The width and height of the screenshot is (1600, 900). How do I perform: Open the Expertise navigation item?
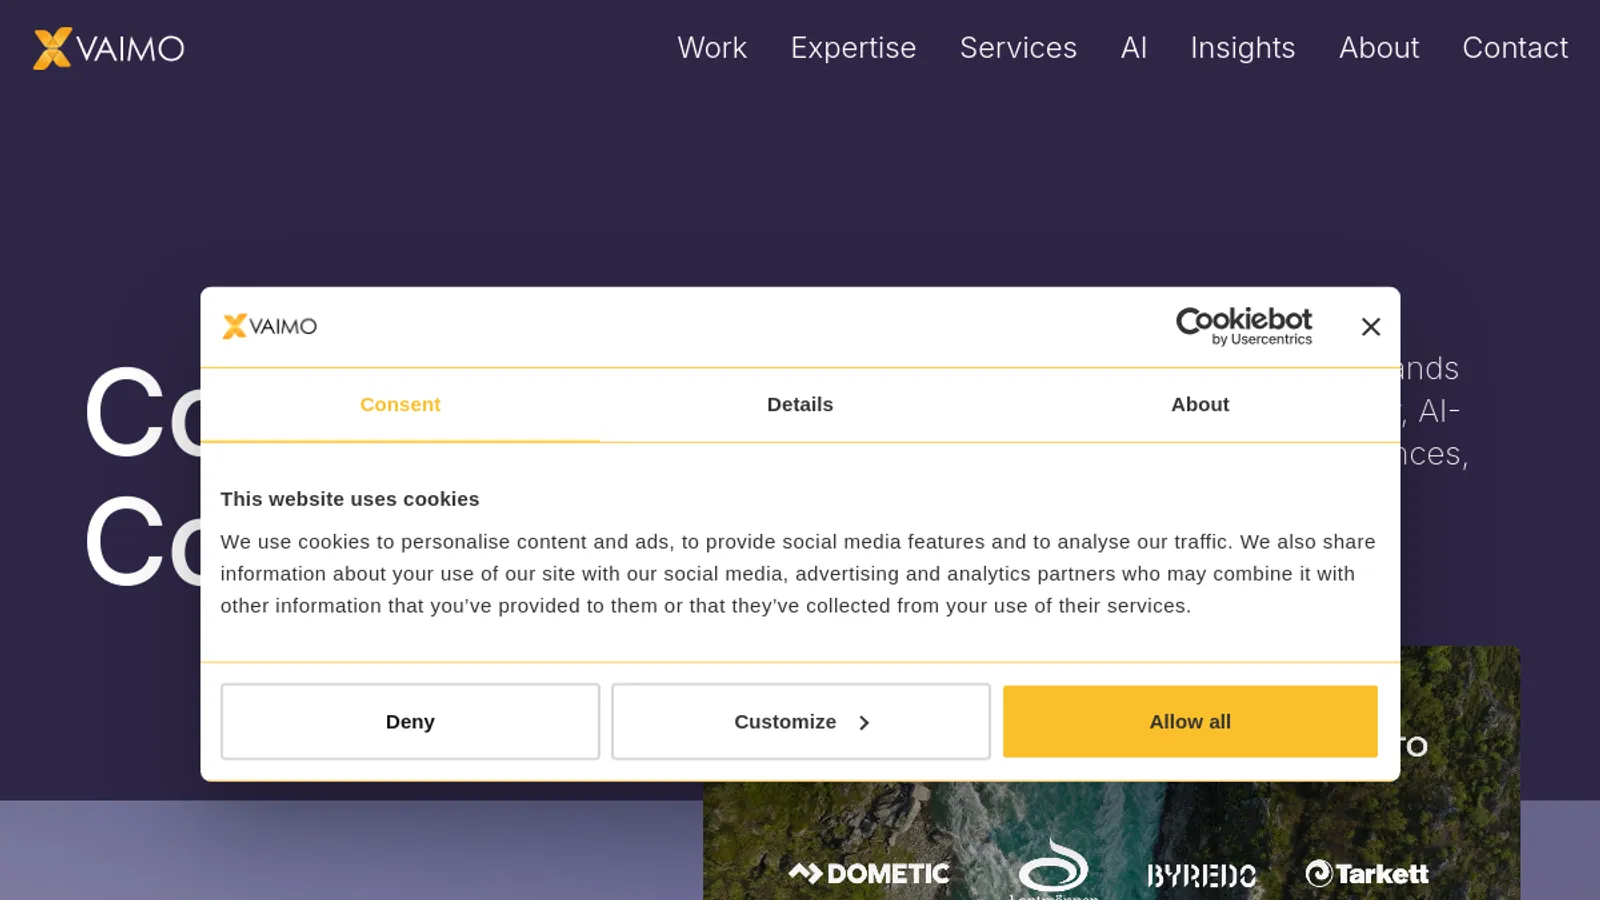tap(853, 48)
